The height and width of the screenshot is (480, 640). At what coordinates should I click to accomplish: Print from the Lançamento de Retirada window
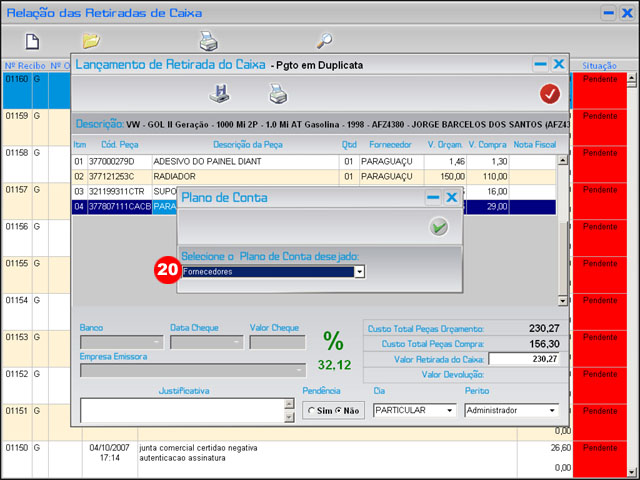tap(277, 94)
